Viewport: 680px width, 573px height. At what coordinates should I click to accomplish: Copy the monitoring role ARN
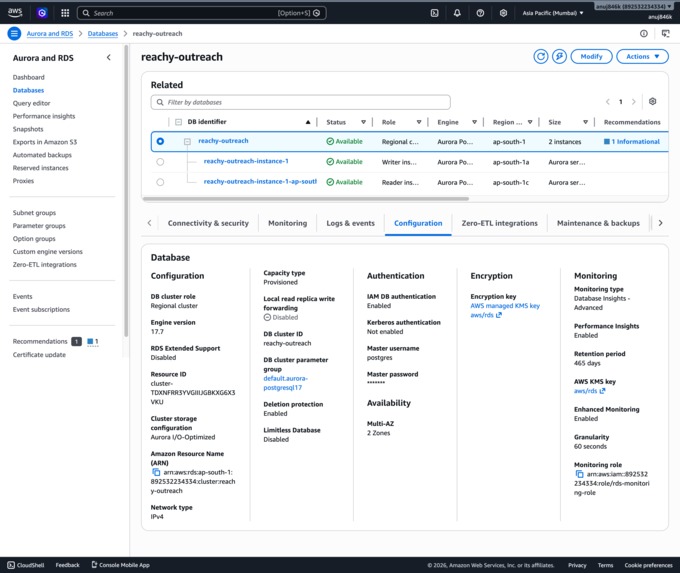point(579,474)
